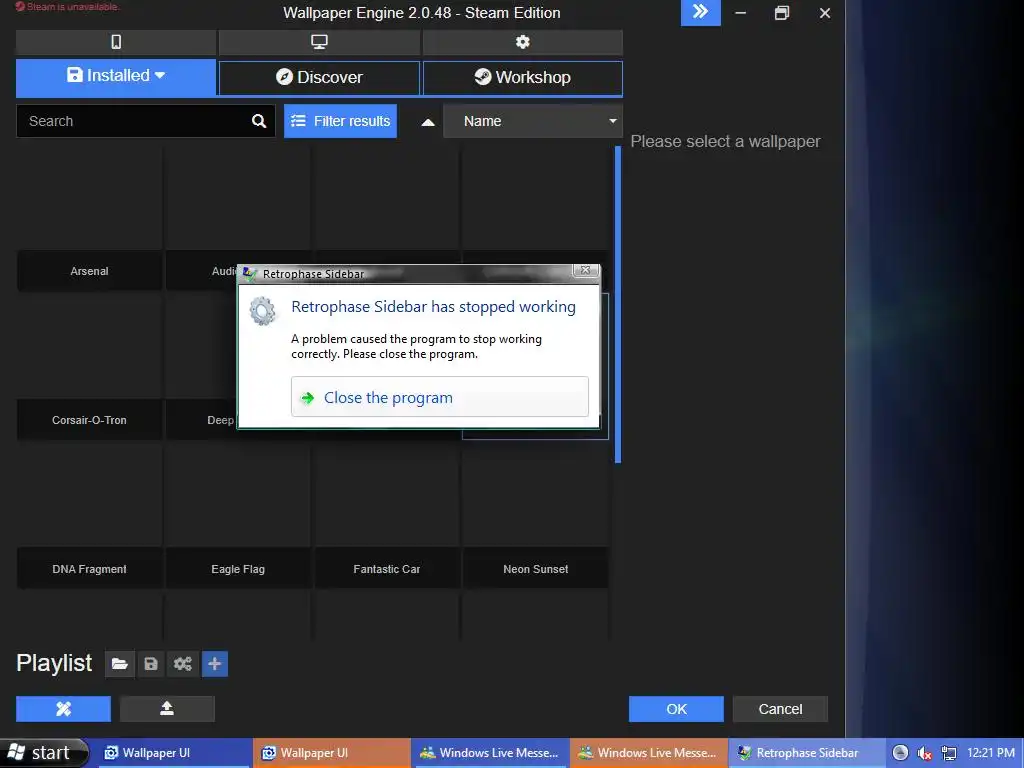Image resolution: width=1024 pixels, height=768 pixels.
Task: Click the wallpaper list scrollbar
Action: click(x=618, y=304)
